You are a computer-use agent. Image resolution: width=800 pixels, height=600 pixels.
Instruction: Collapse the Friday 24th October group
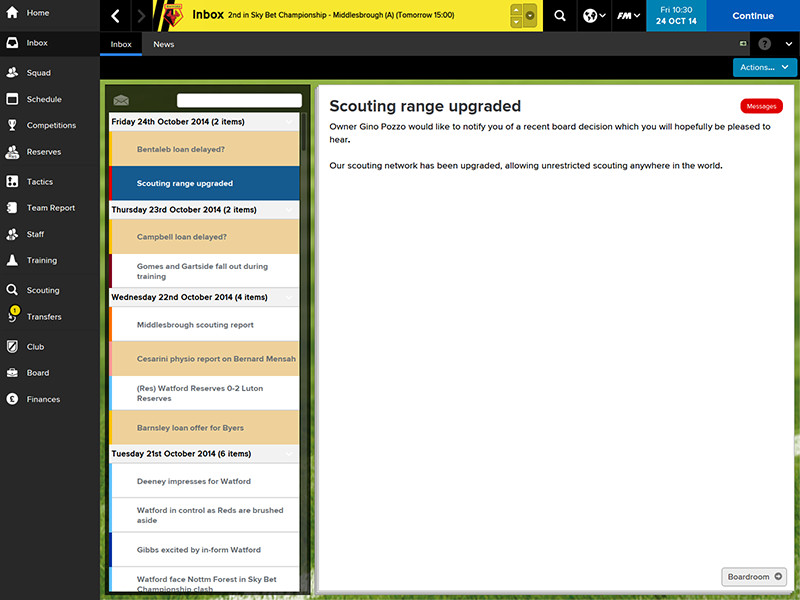(x=289, y=122)
